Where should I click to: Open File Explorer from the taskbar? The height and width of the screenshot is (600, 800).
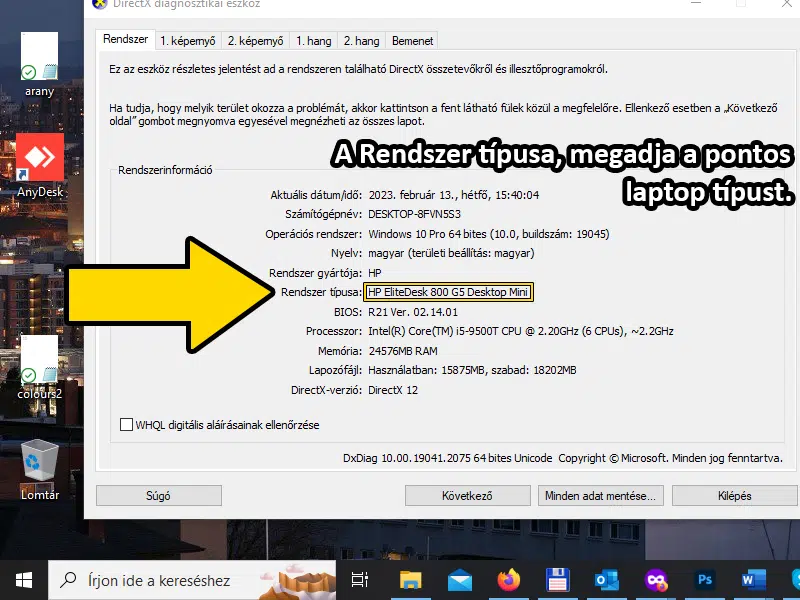point(411,580)
